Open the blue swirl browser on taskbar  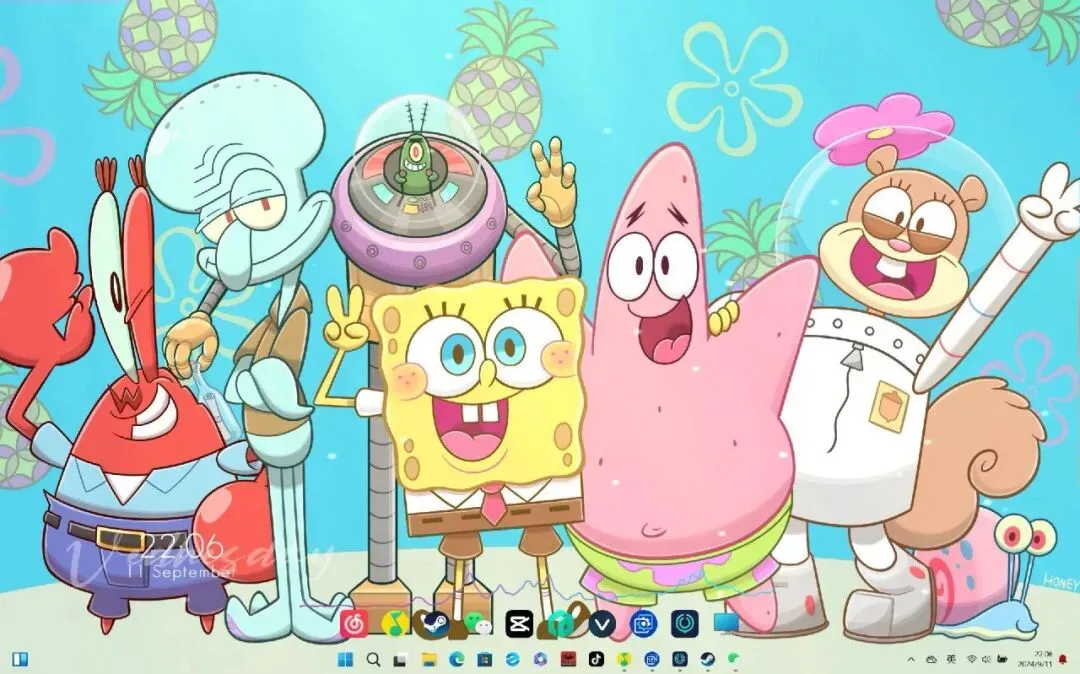[x=512, y=660]
